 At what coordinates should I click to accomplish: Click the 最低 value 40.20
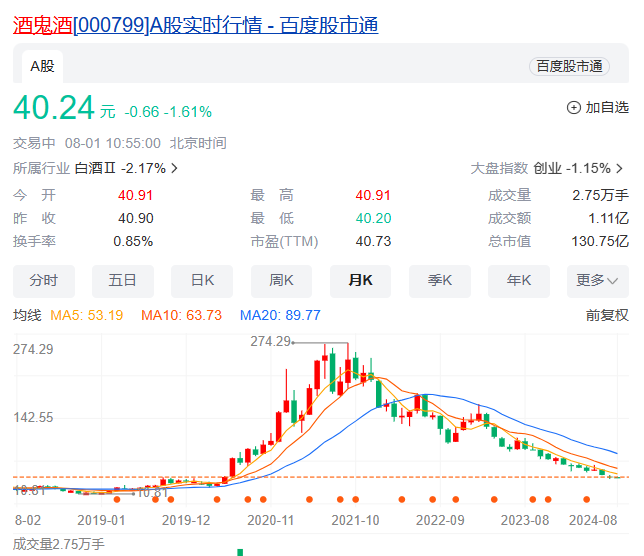click(373, 218)
